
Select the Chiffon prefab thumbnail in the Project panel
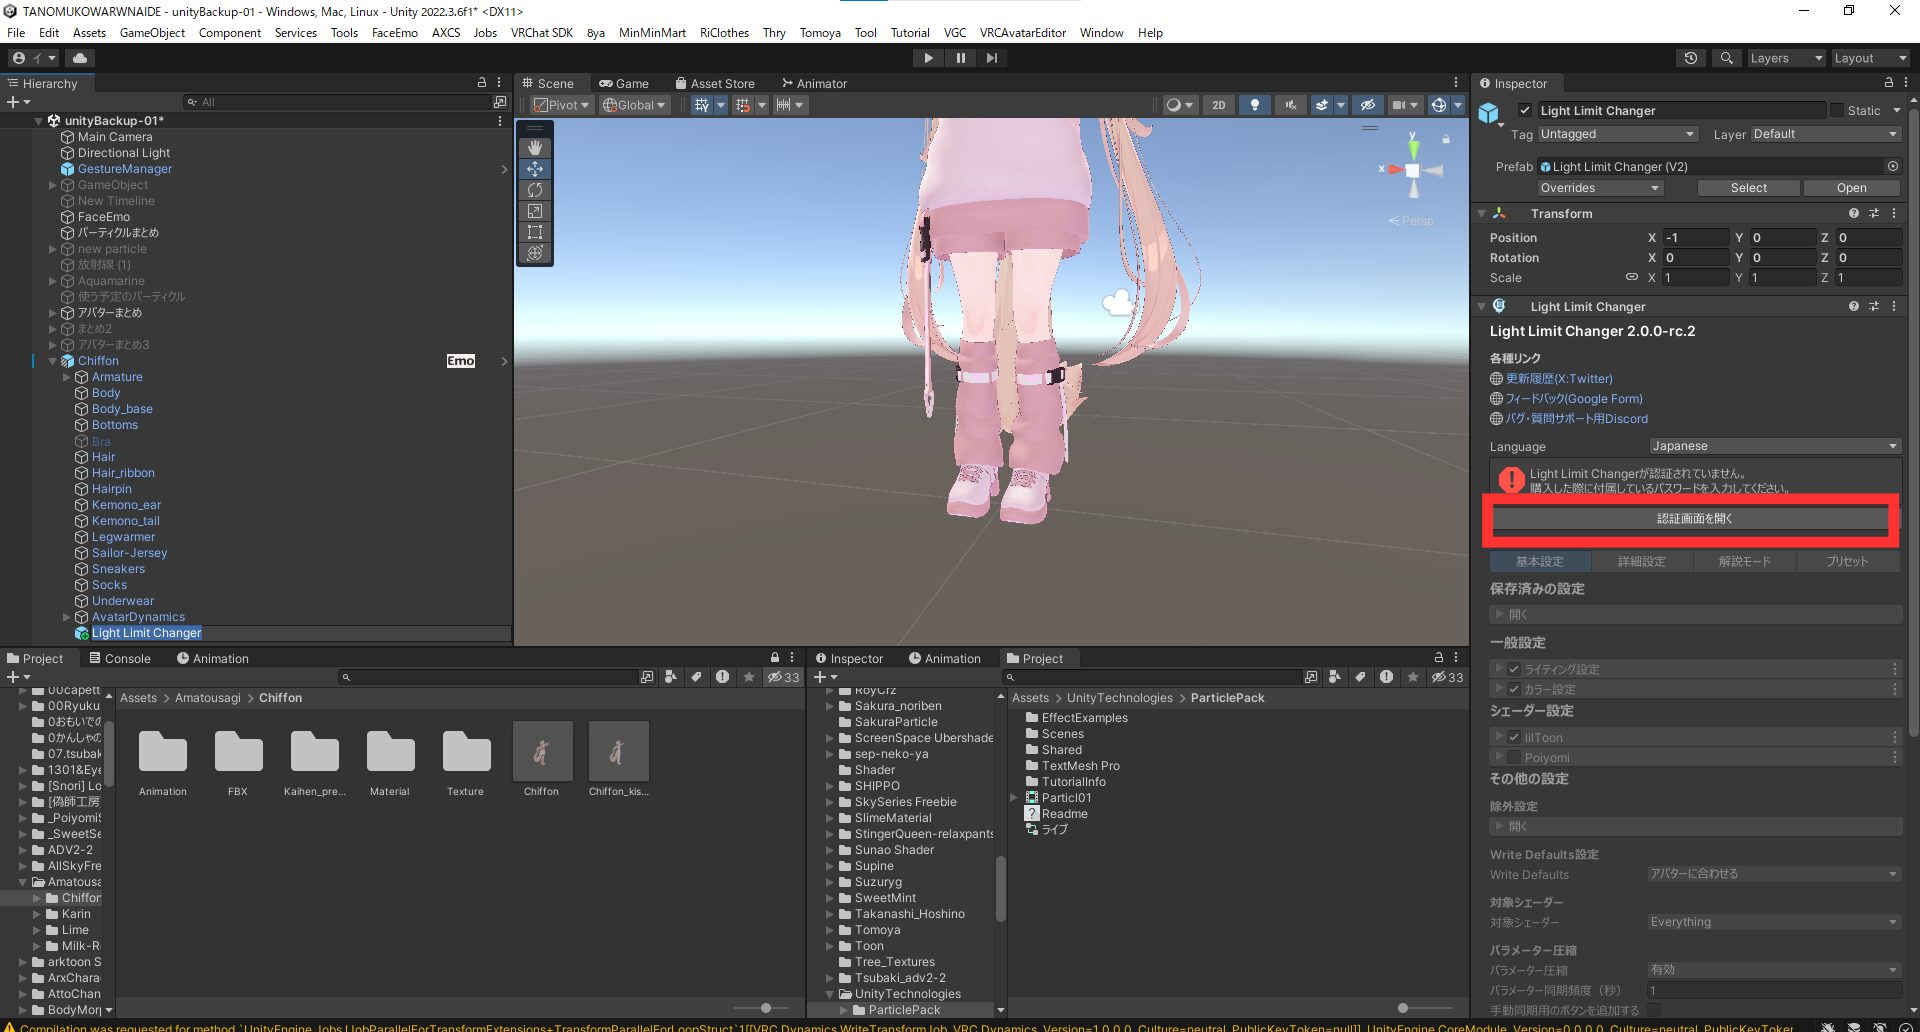[x=542, y=750]
